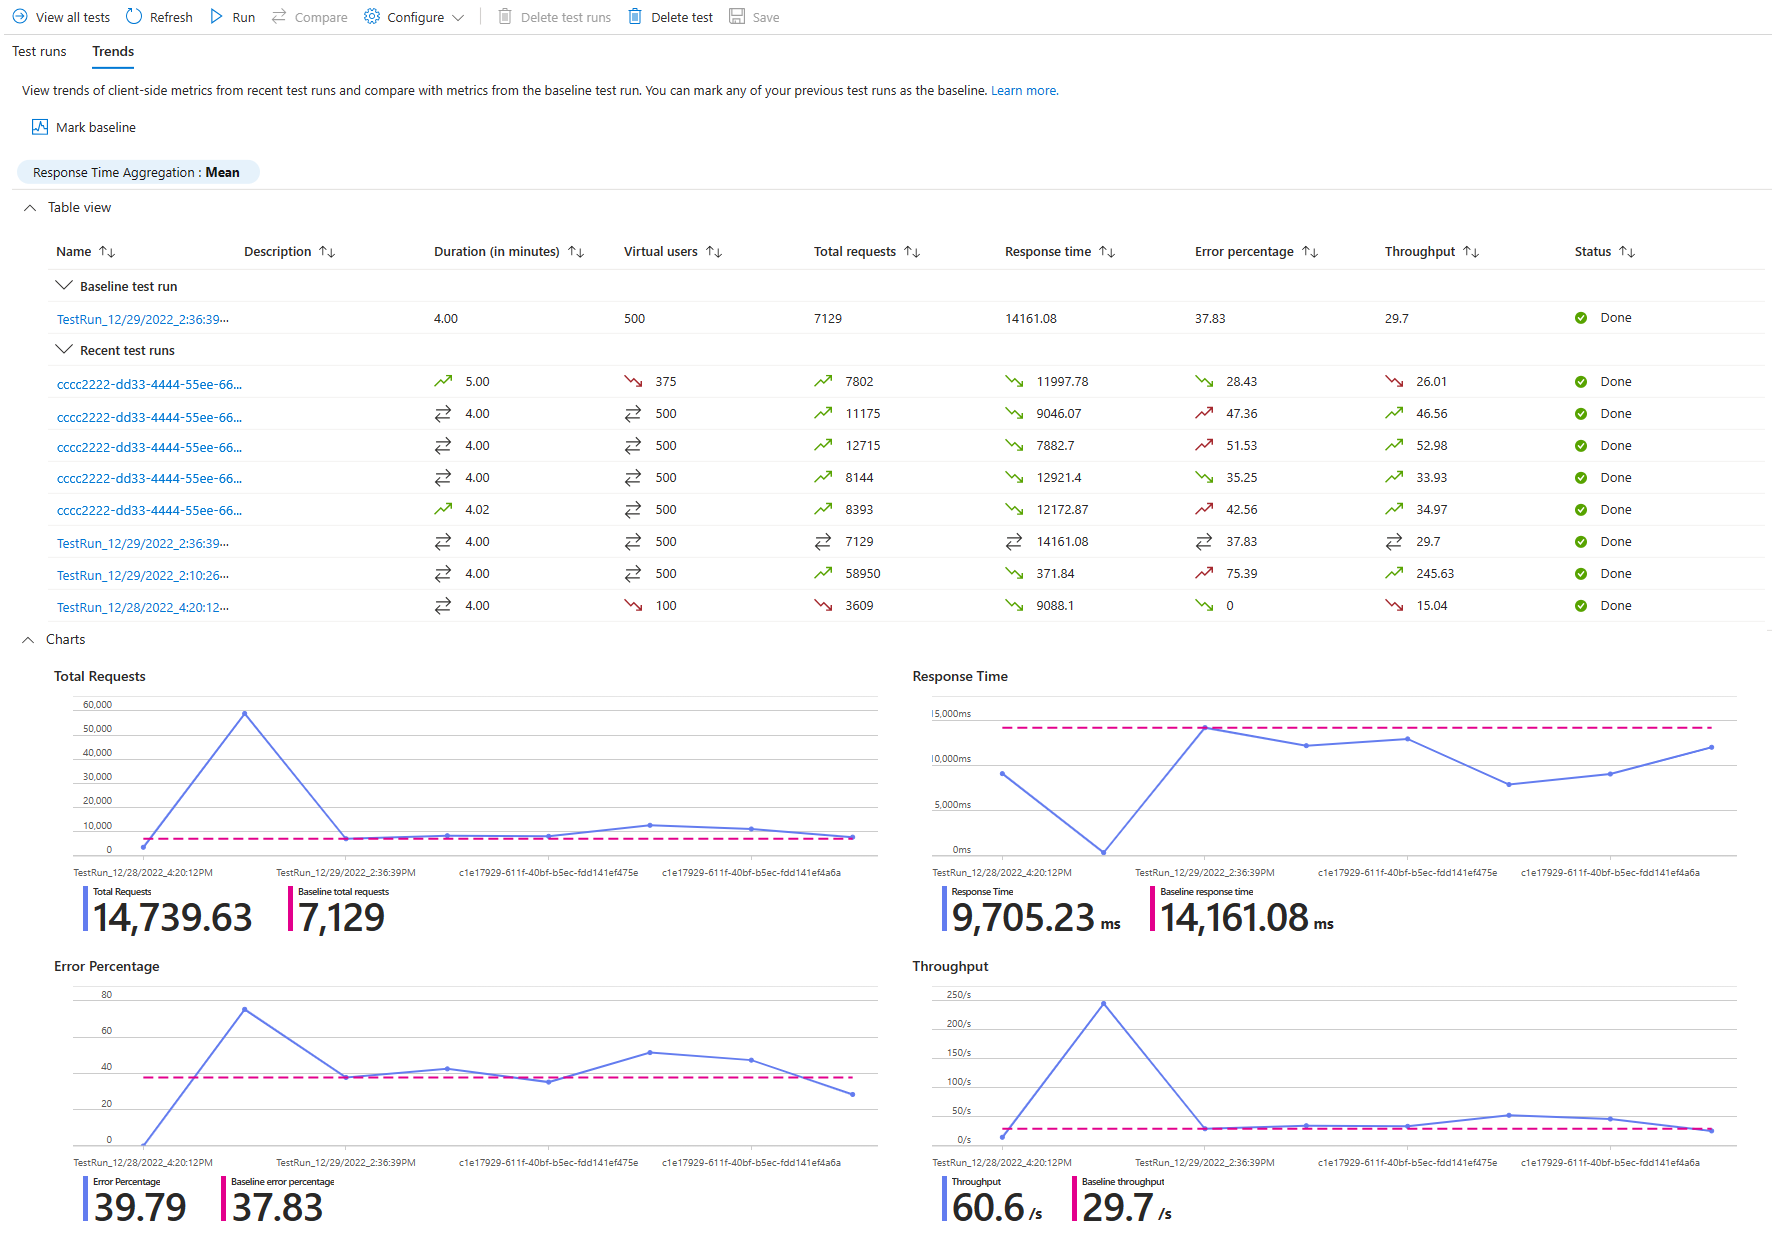The image size is (1772, 1254).
Task: Collapse the Recent test runs section
Action: click(x=64, y=350)
